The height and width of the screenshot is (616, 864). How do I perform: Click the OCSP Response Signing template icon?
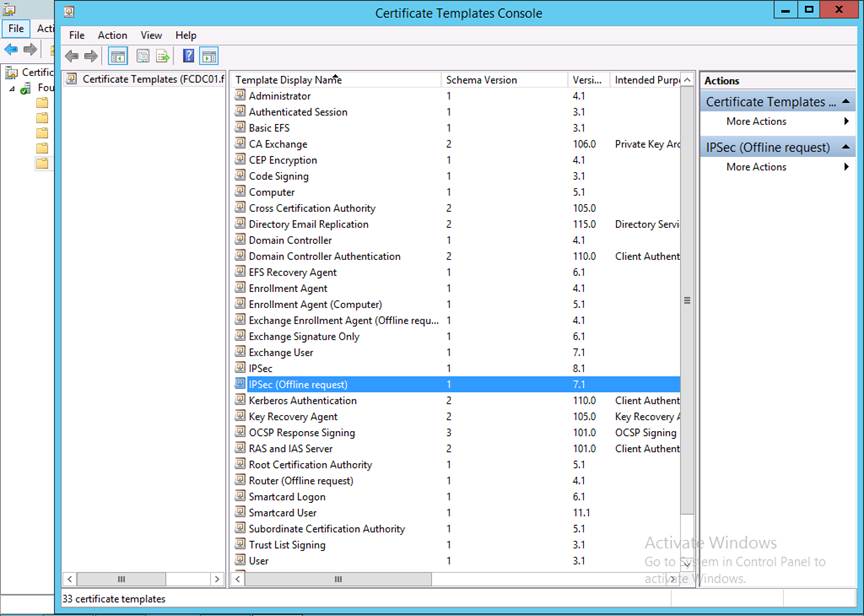click(x=240, y=433)
